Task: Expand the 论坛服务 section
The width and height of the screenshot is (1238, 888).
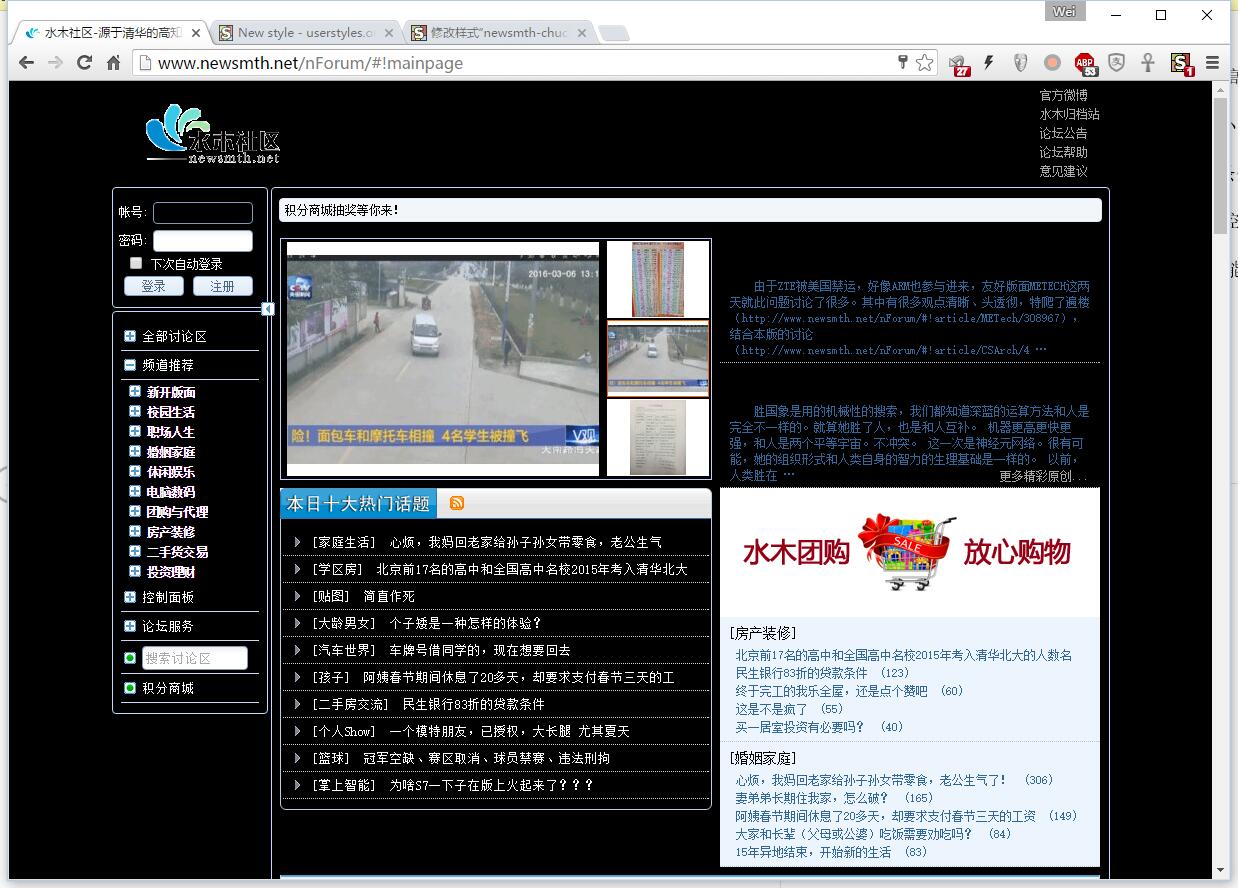Action: 130,626
